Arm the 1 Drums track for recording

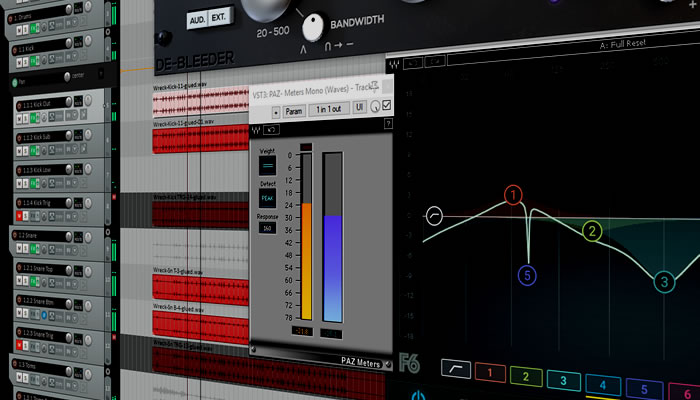click(10, 19)
